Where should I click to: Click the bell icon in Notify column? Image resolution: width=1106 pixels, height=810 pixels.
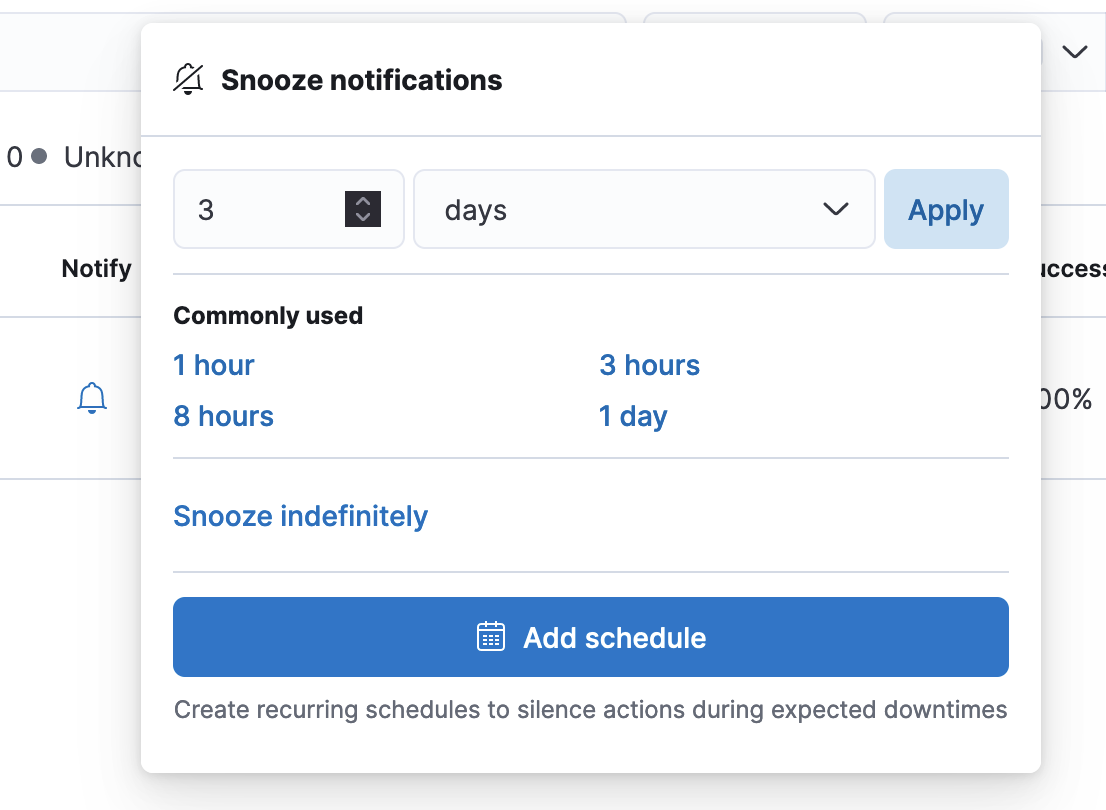(91, 398)
